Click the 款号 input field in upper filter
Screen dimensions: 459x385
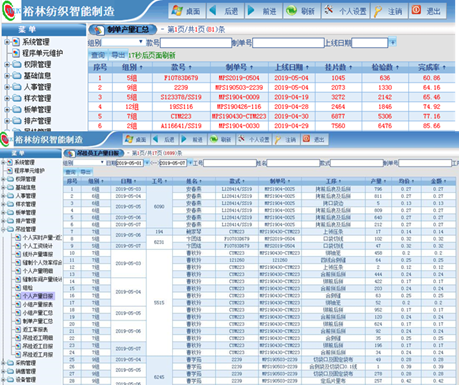point(196,43)
